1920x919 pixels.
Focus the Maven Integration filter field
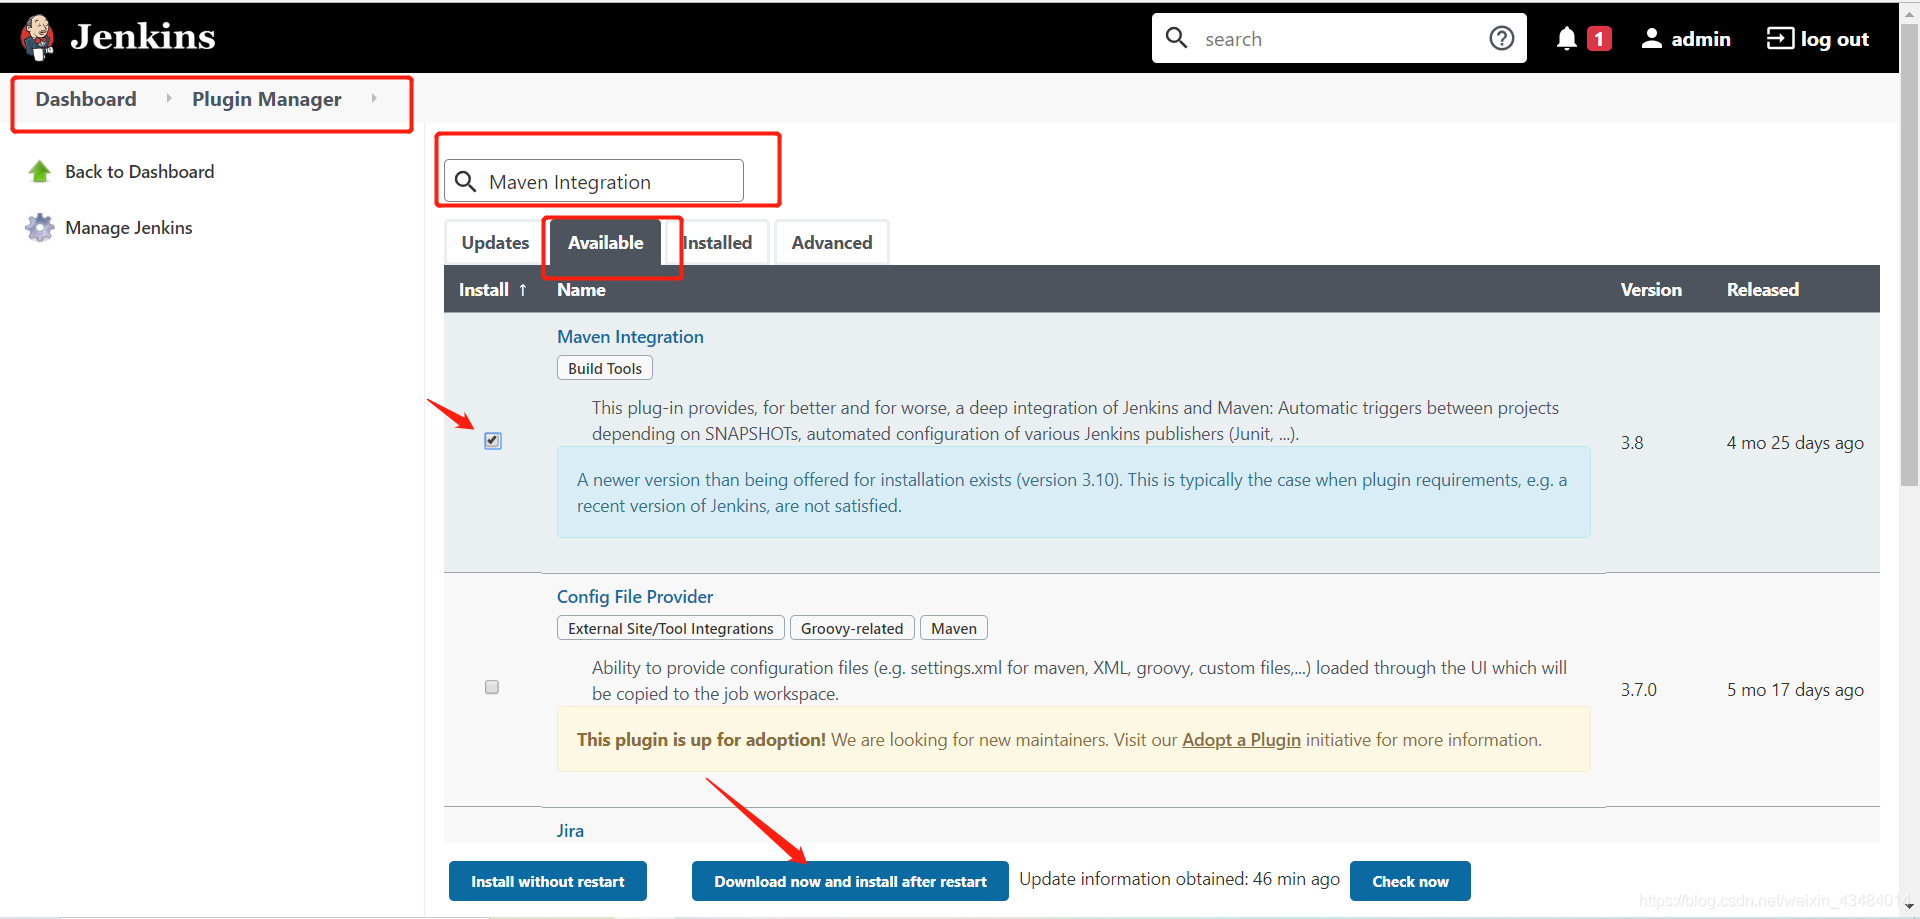coord(594,181)
